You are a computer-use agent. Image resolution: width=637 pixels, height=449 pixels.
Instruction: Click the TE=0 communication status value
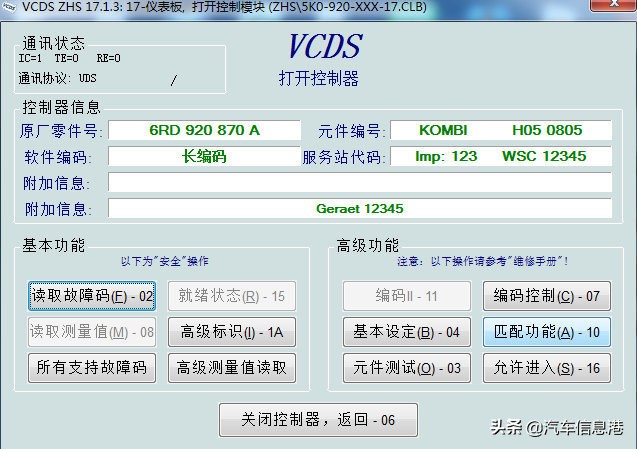point(67,58)
